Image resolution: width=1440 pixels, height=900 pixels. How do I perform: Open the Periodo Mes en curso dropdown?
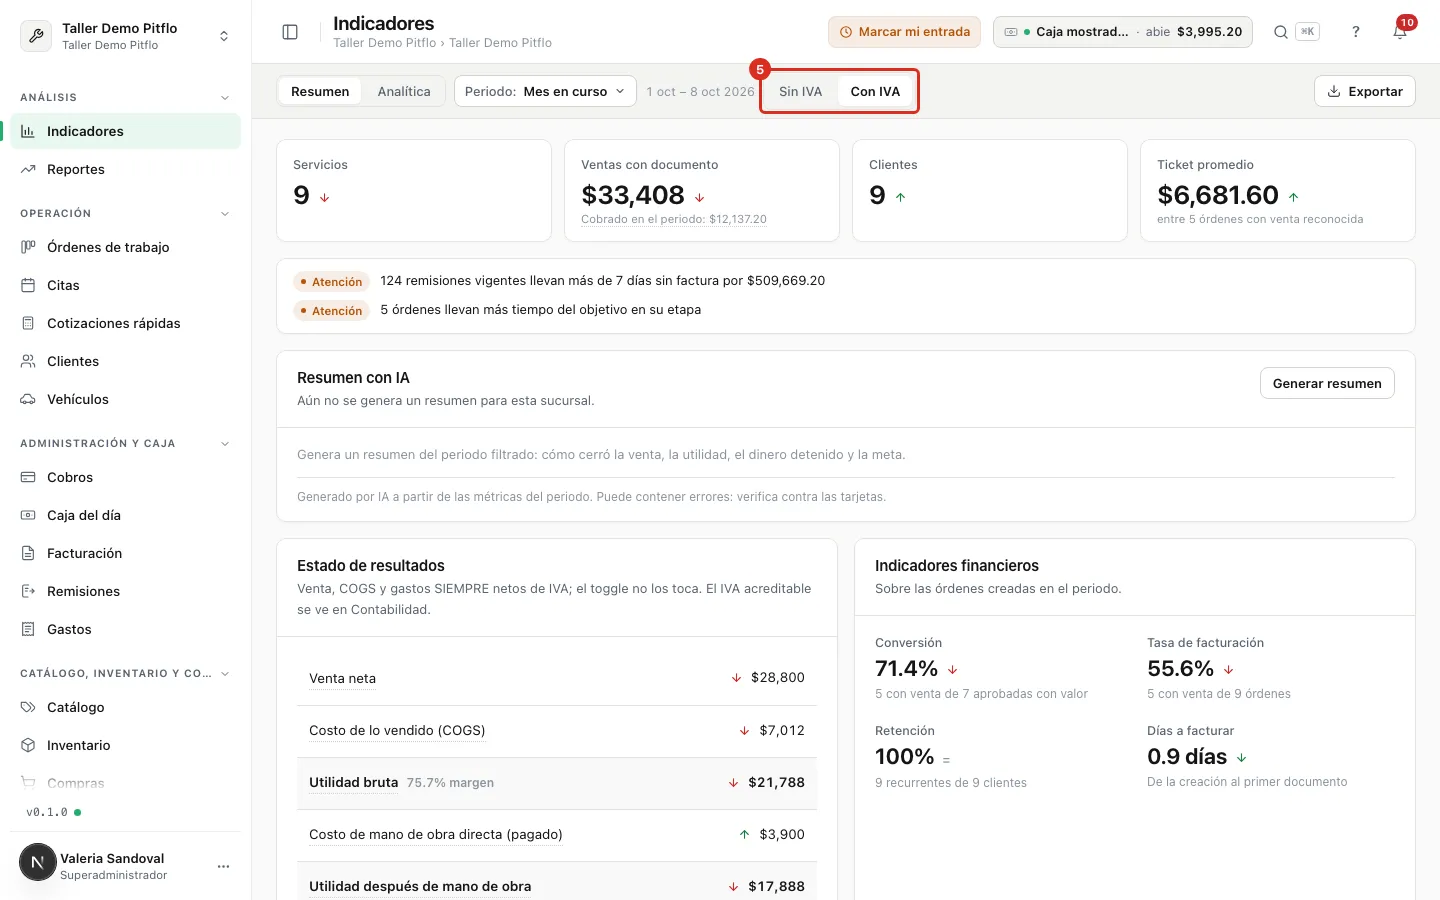click(x=545, y=91)
